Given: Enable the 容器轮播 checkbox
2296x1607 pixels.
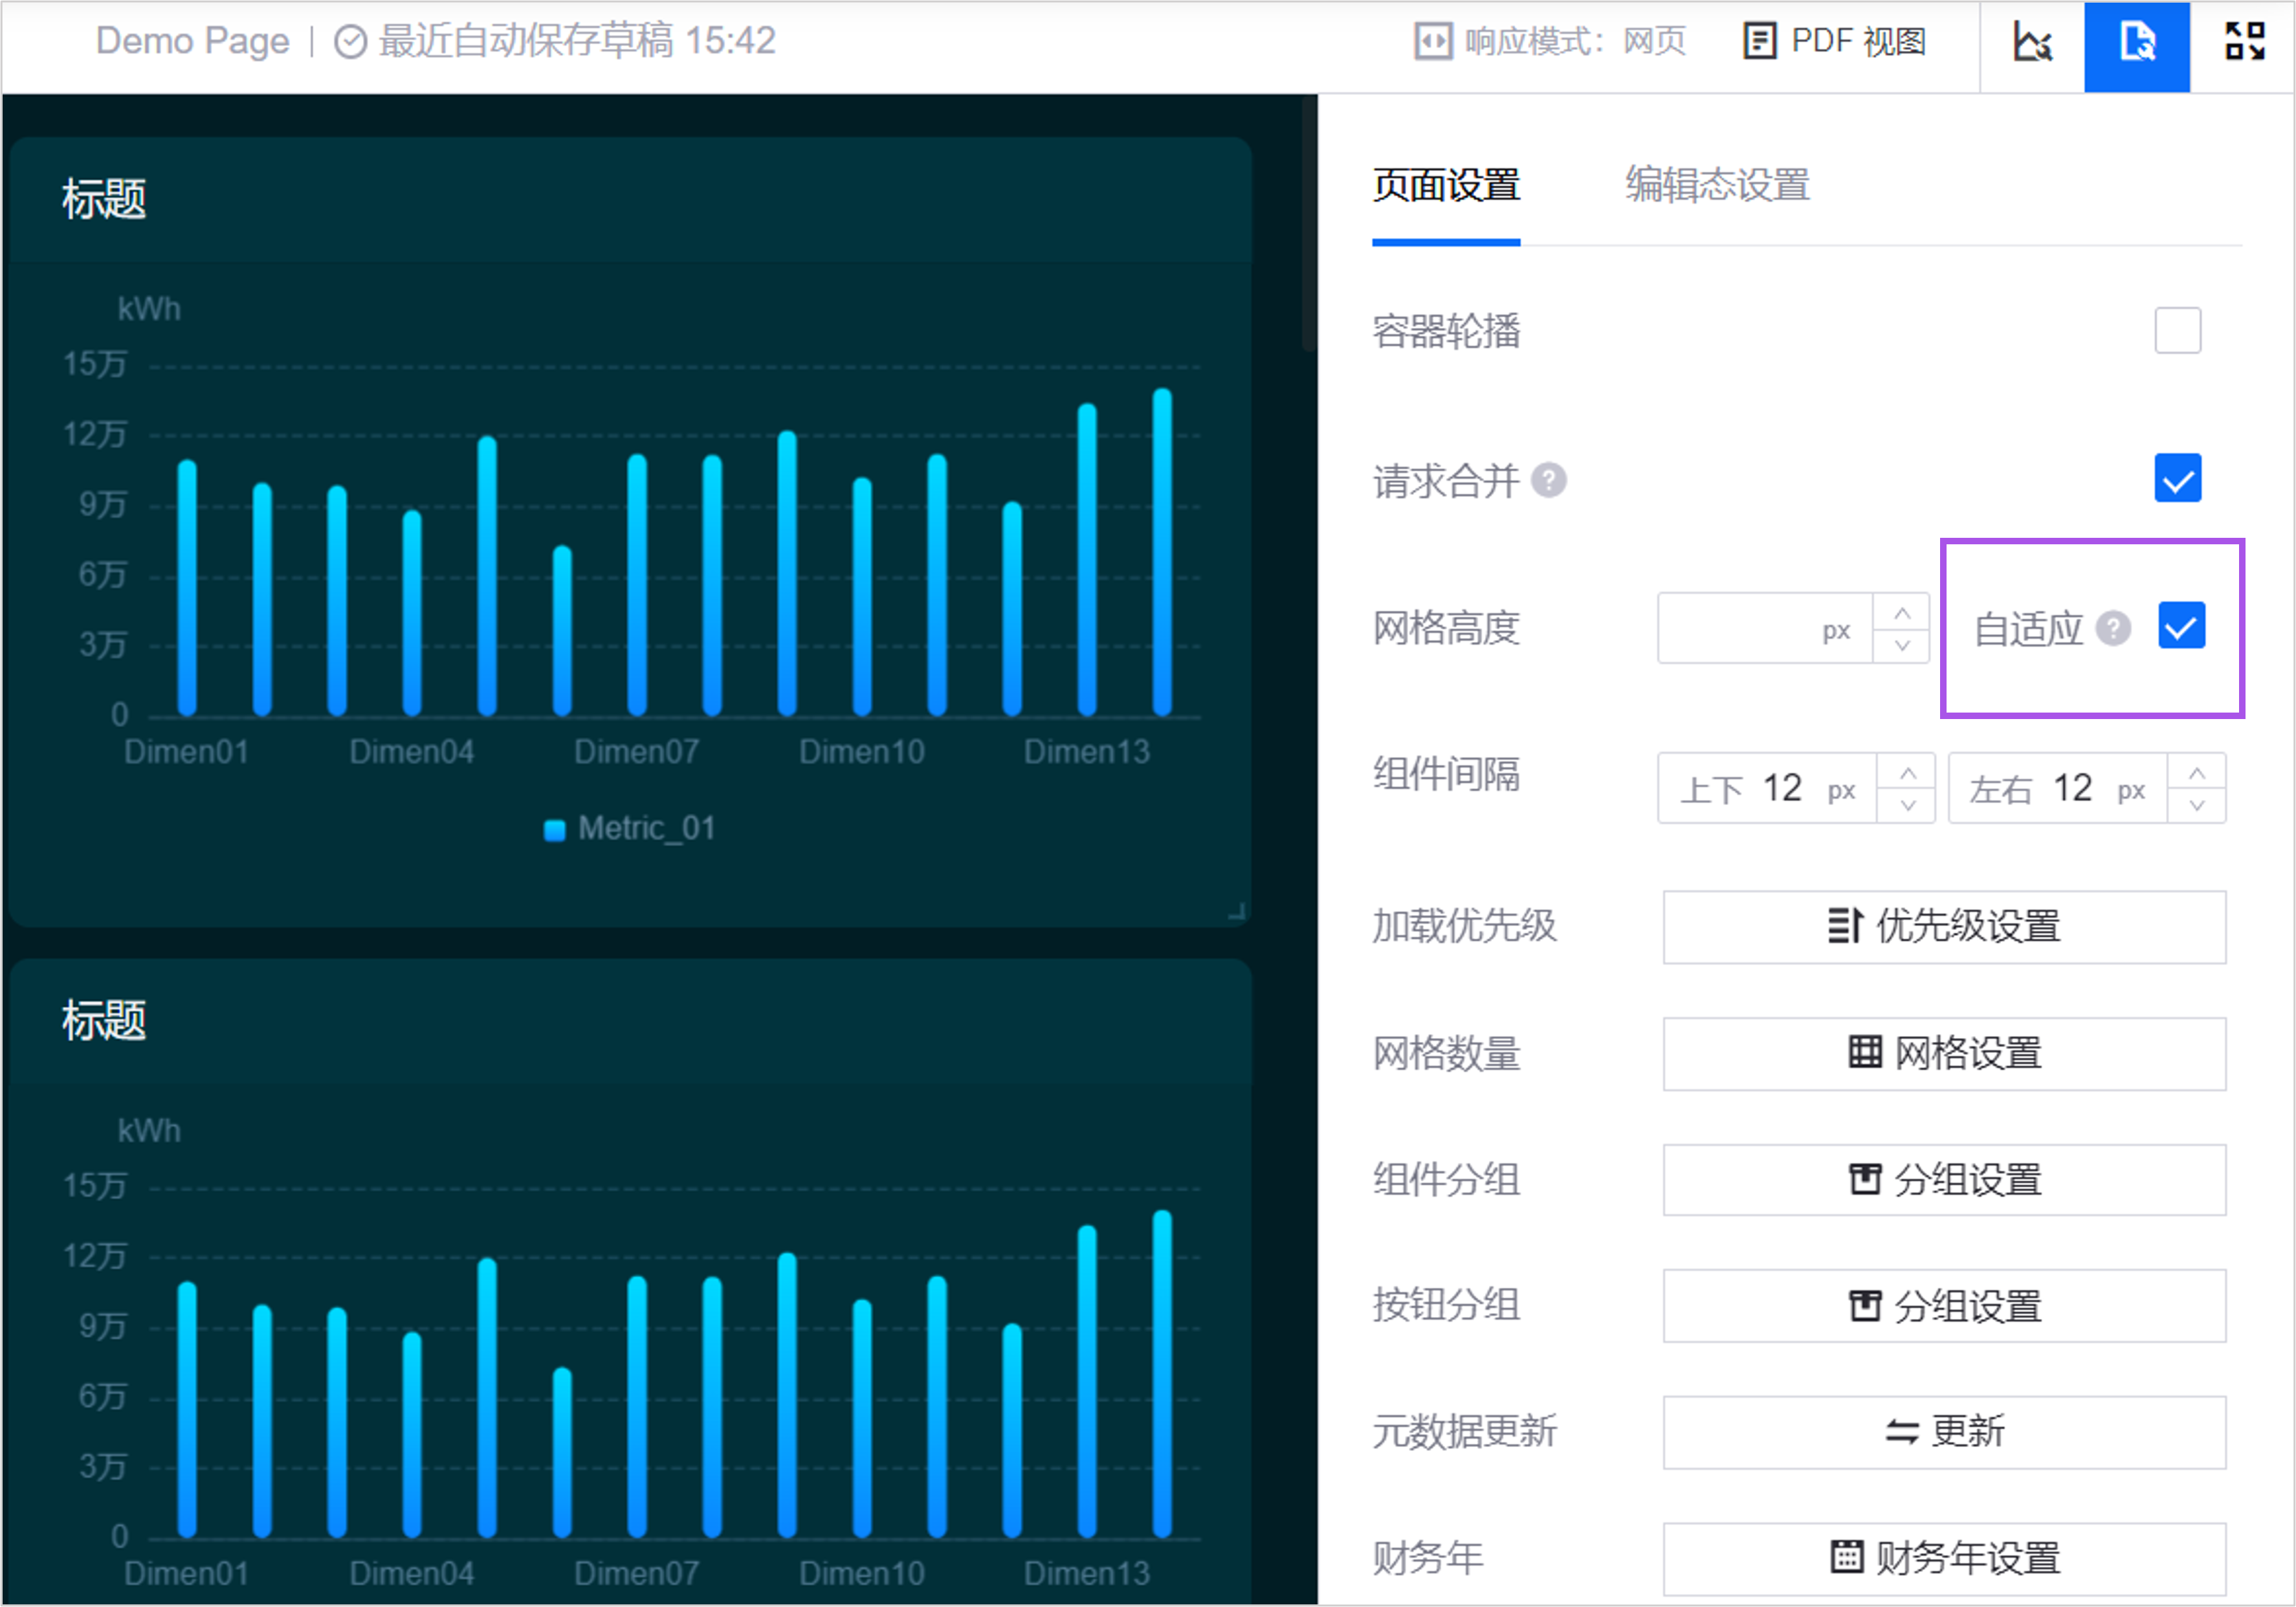Looking at the screenshot, I should (x=2177, y=331).
